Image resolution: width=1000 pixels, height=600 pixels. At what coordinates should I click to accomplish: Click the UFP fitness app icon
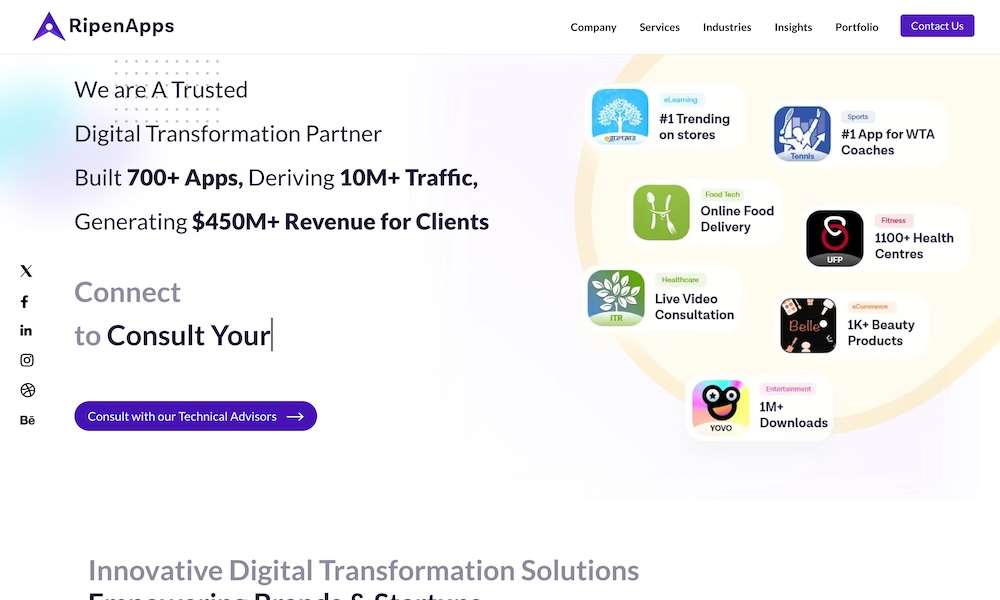click(x=834, y=239)
